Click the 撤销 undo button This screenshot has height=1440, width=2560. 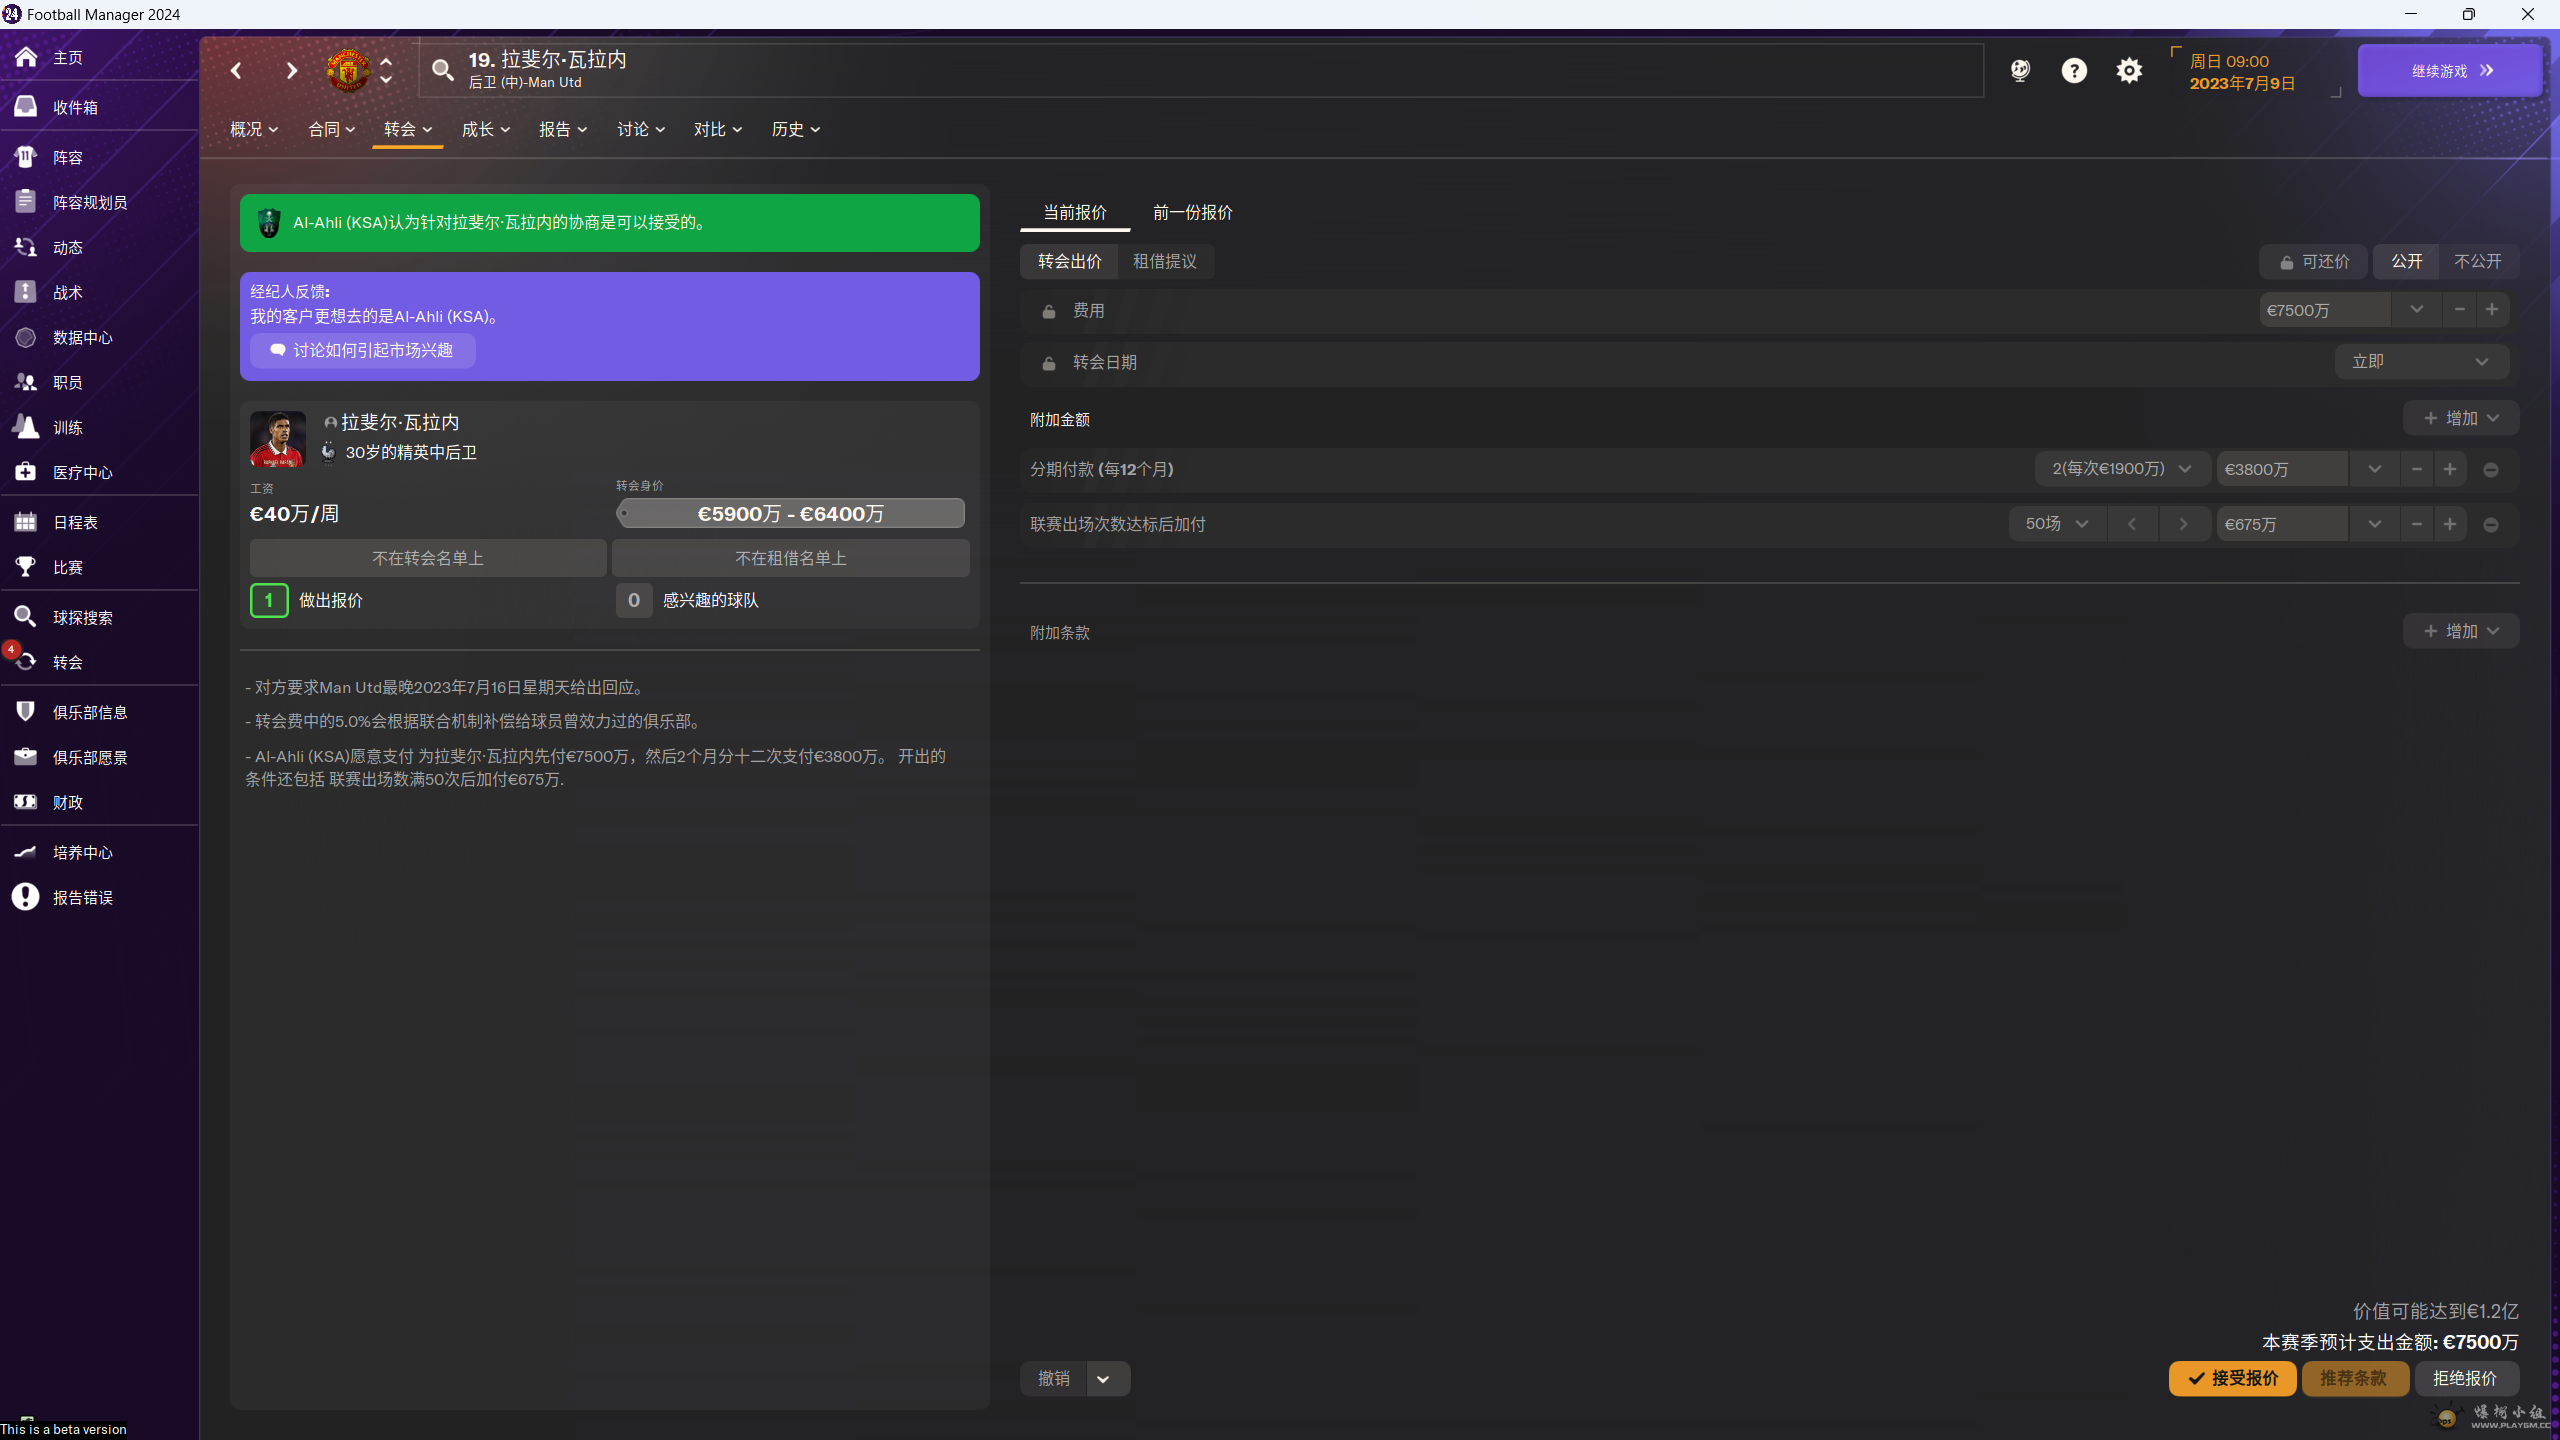pyautogui.click(x=1054, y=1378)
